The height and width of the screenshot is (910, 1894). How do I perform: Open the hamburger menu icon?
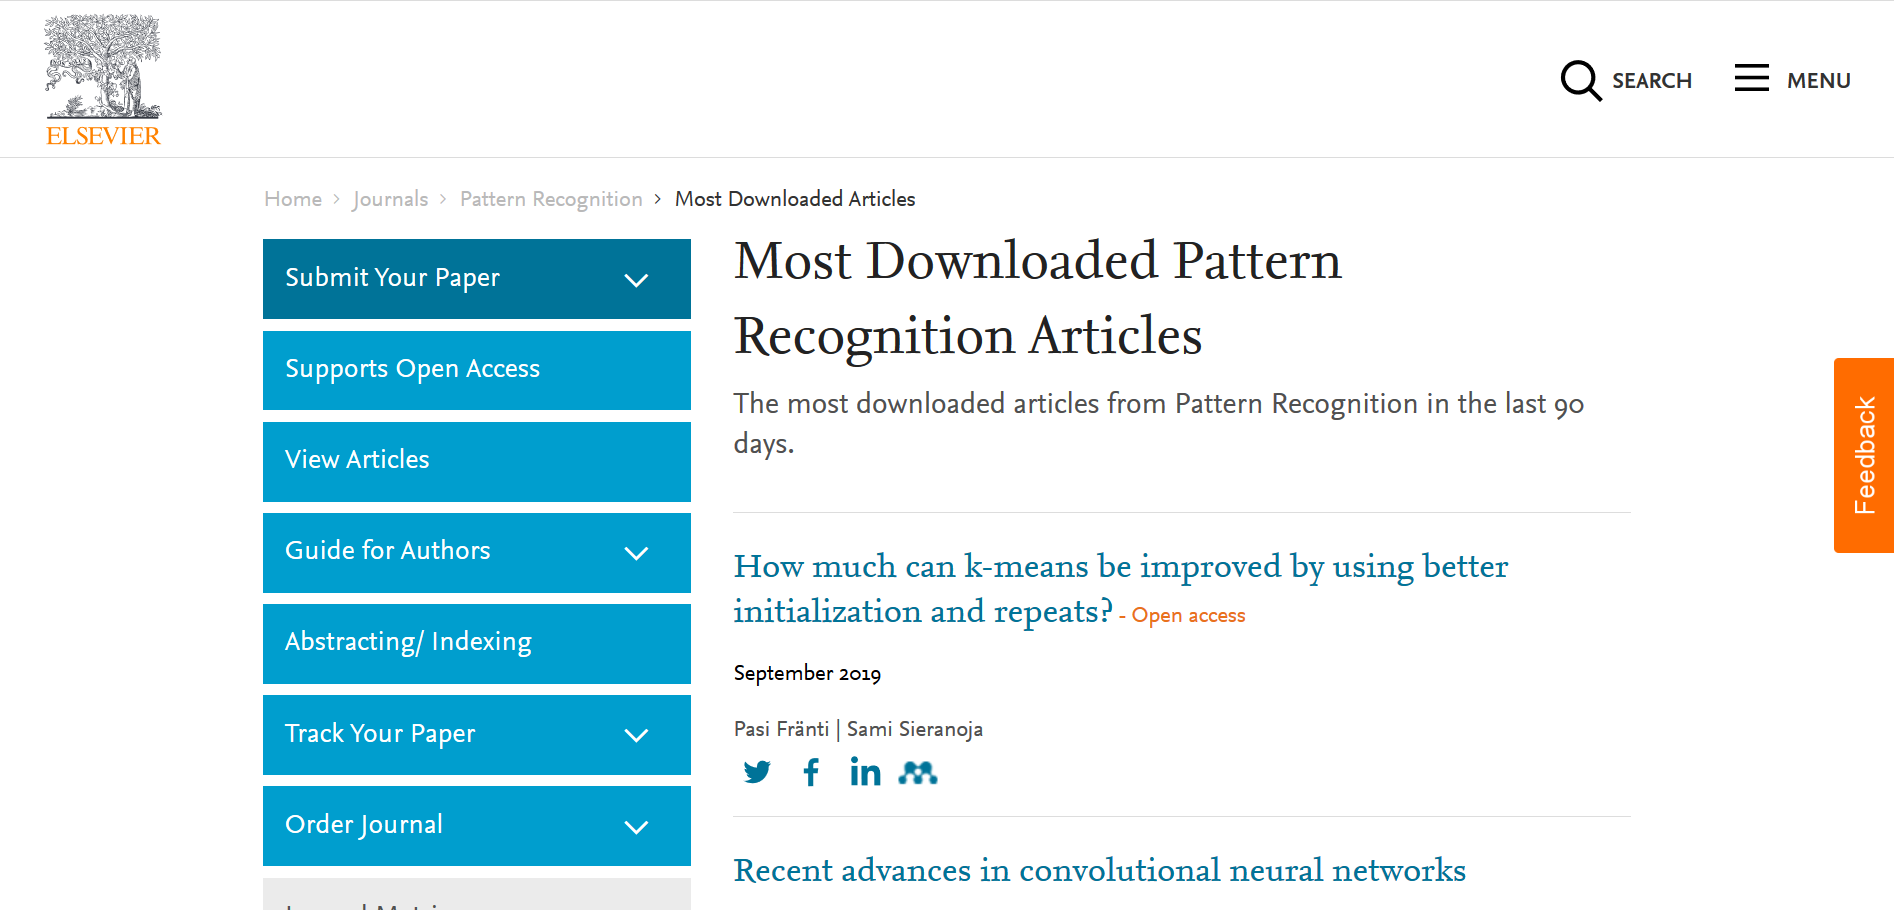point(1751,78)
